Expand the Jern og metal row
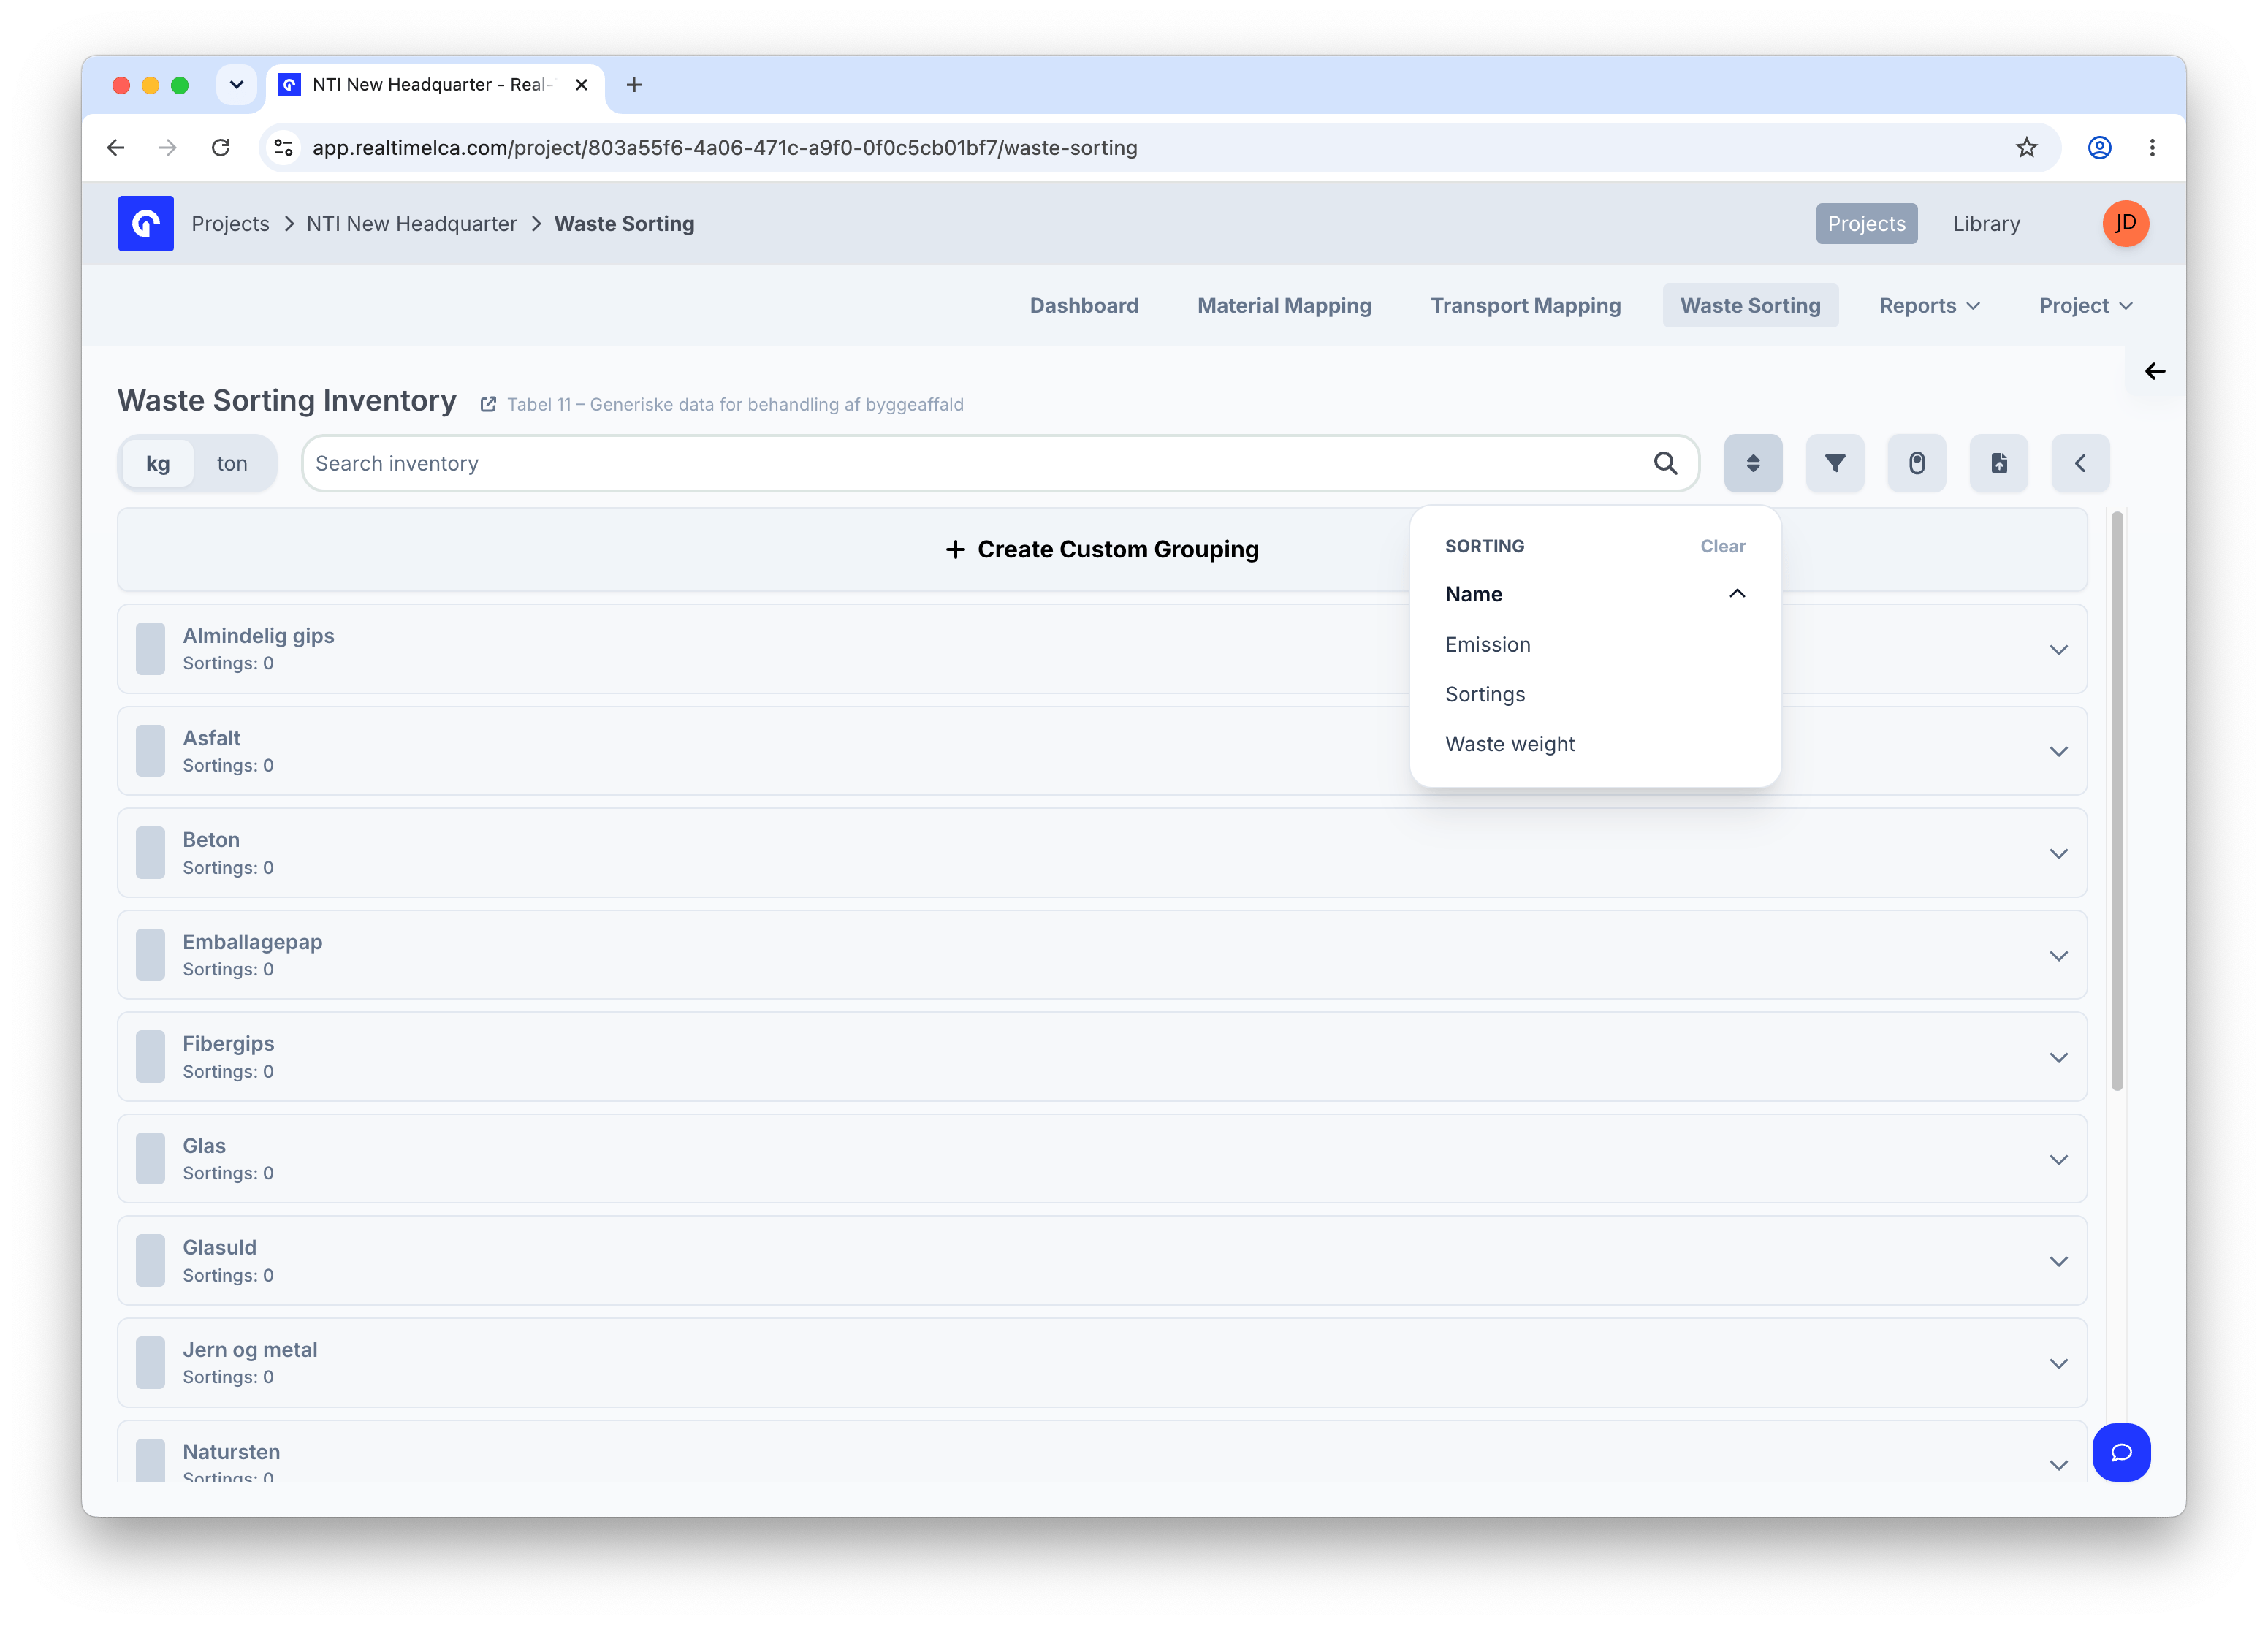The width and height of the screenshot is (2268, 1625). click(x=2058, y=1363)
